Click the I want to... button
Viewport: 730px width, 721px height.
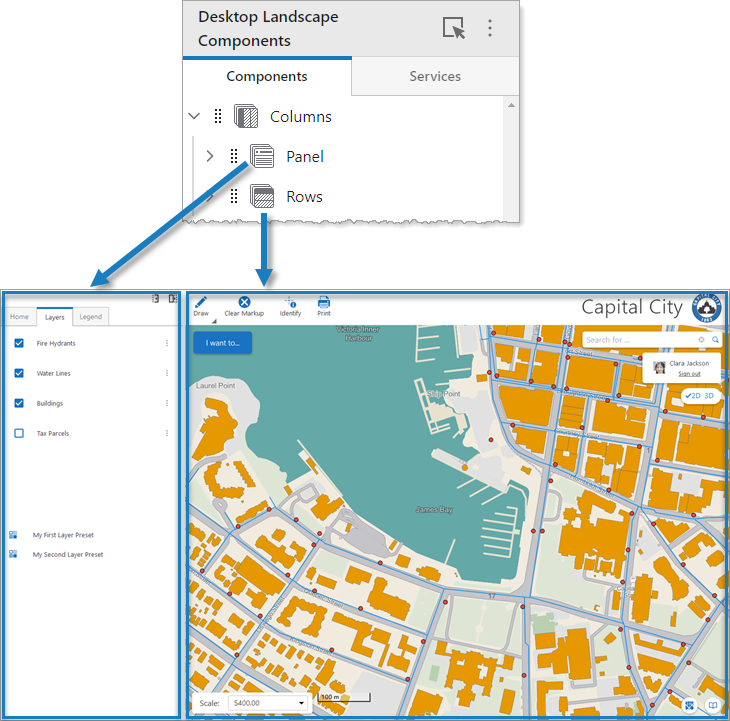tap(223, 343)
